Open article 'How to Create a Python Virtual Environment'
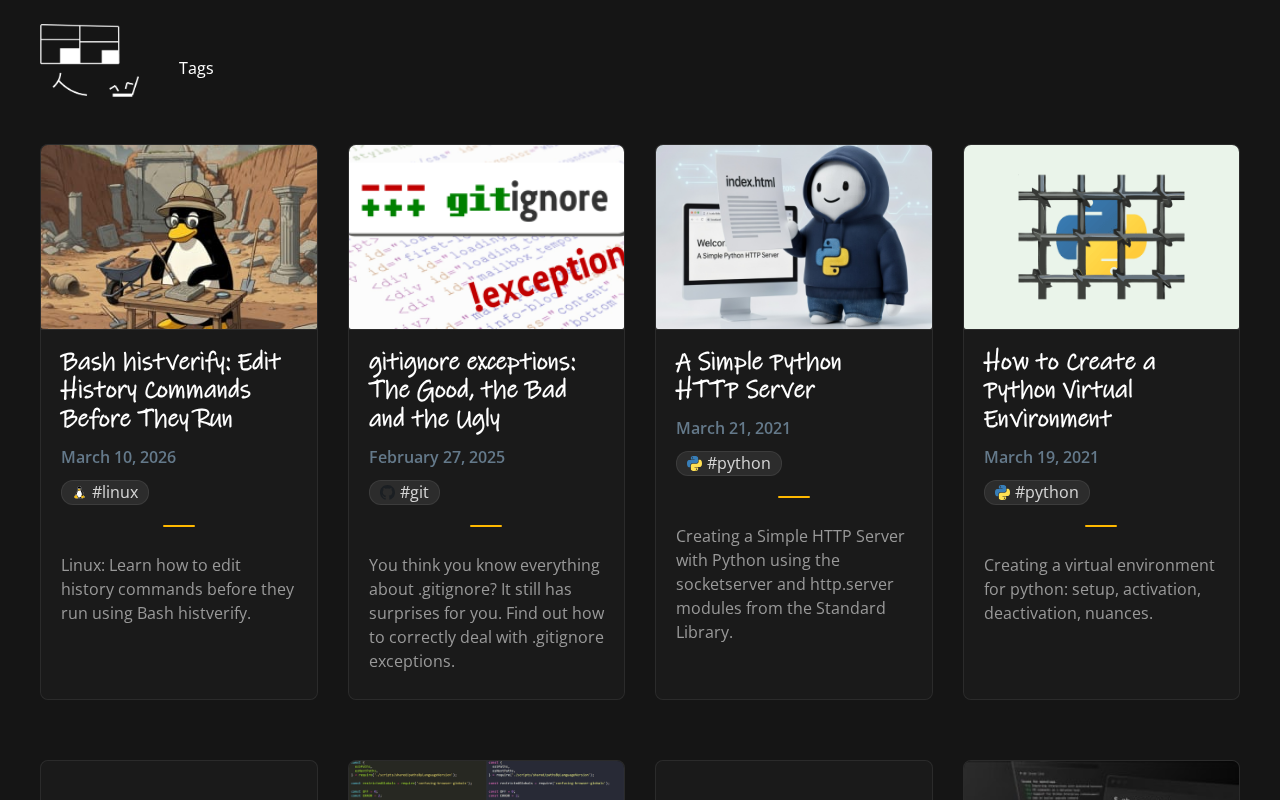Viewport: 1280px width, 800px height. pos(1069,389)
